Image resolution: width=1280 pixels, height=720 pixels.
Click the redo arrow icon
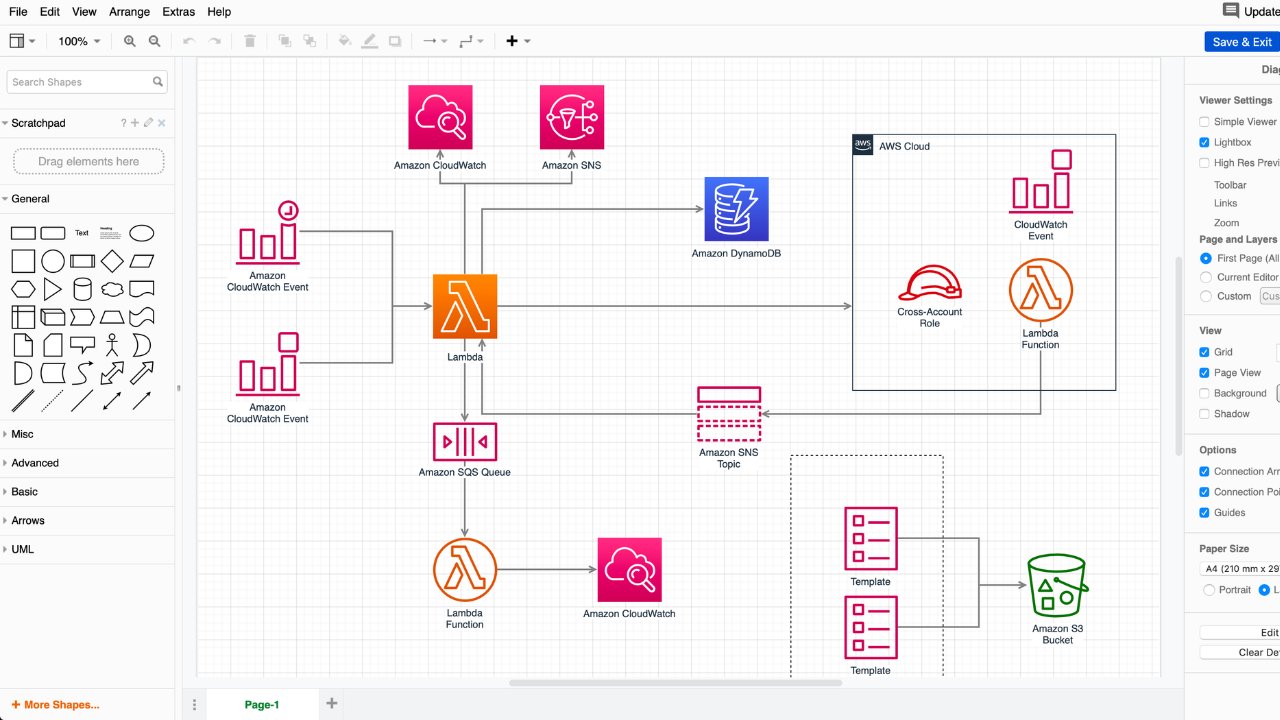coord(214,41)
